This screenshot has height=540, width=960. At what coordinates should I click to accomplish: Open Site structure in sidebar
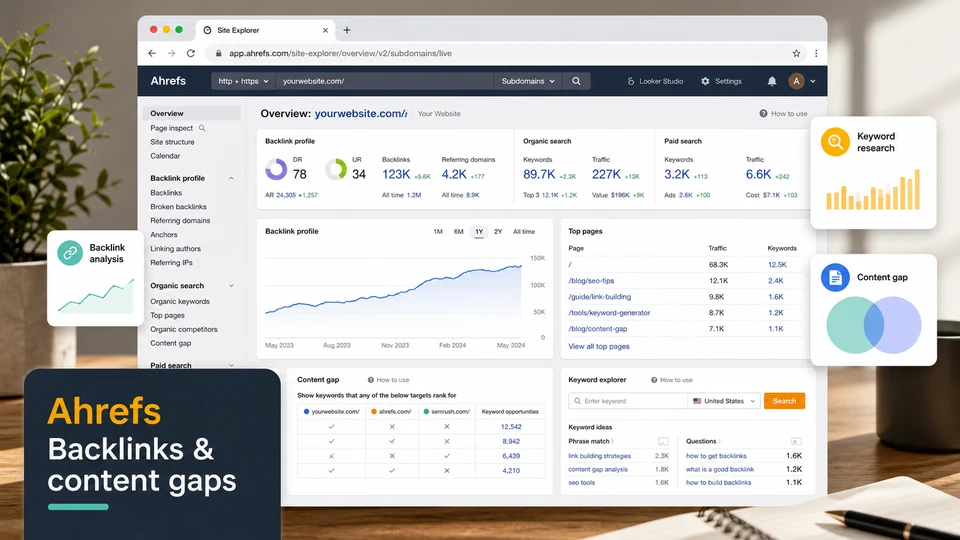coord(172,142)
